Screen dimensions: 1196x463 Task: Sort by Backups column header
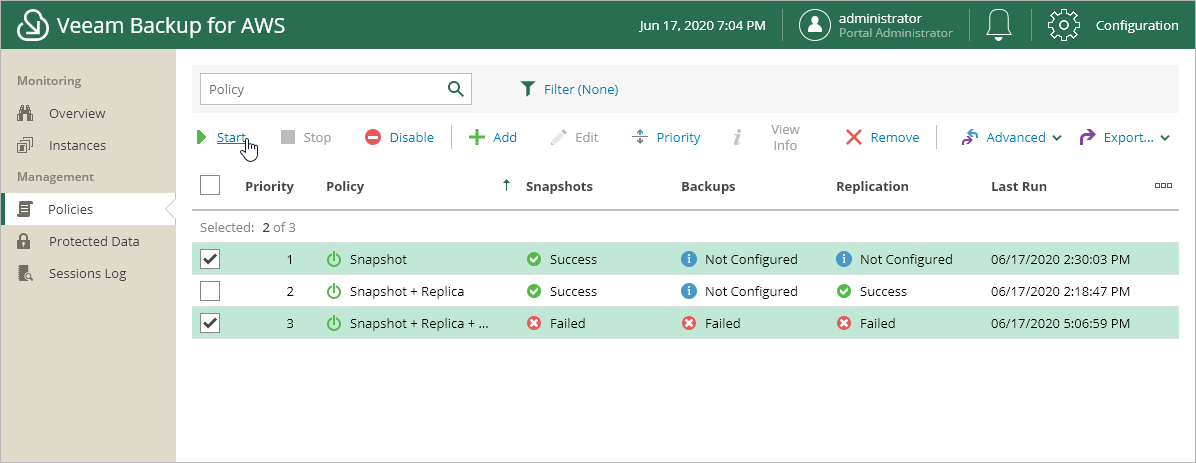pyautogui.click(x=708, y=186)
